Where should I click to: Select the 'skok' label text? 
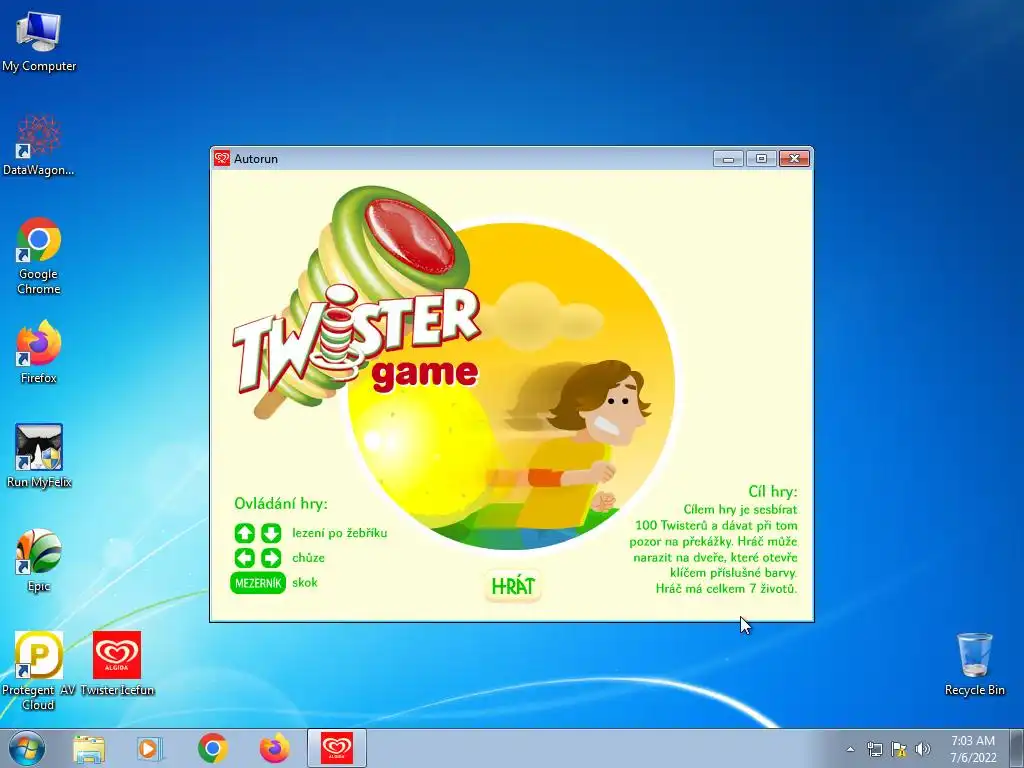click(304, 583)
